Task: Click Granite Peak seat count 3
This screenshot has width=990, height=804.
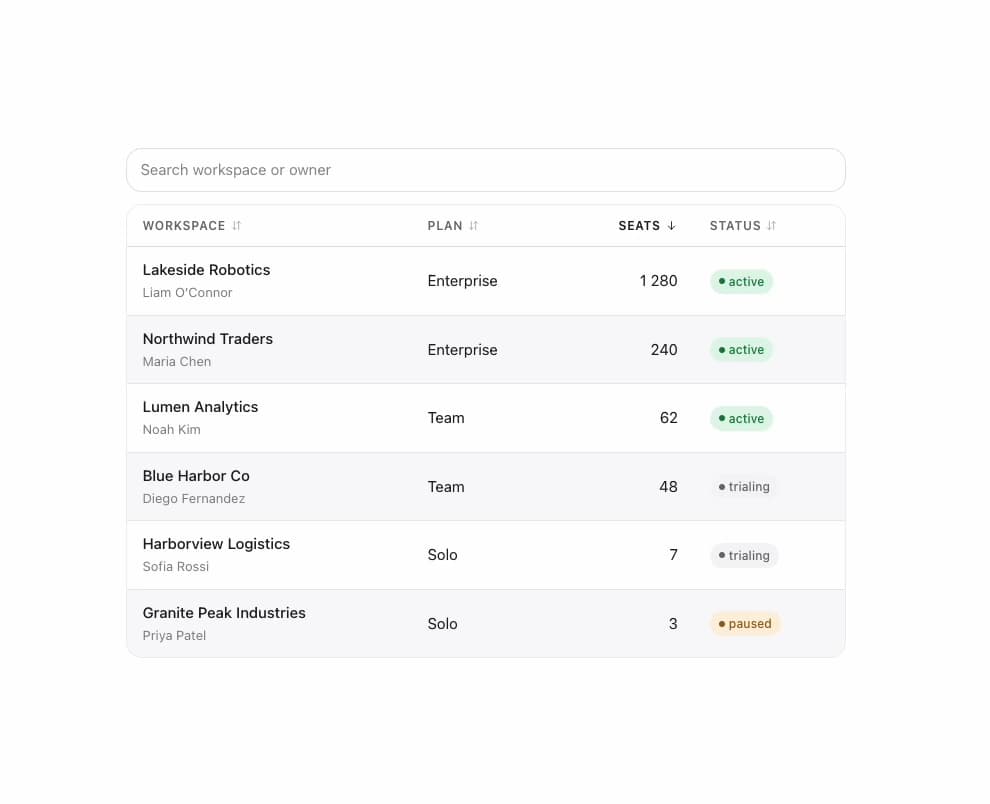Action: [x=673, y=623]
